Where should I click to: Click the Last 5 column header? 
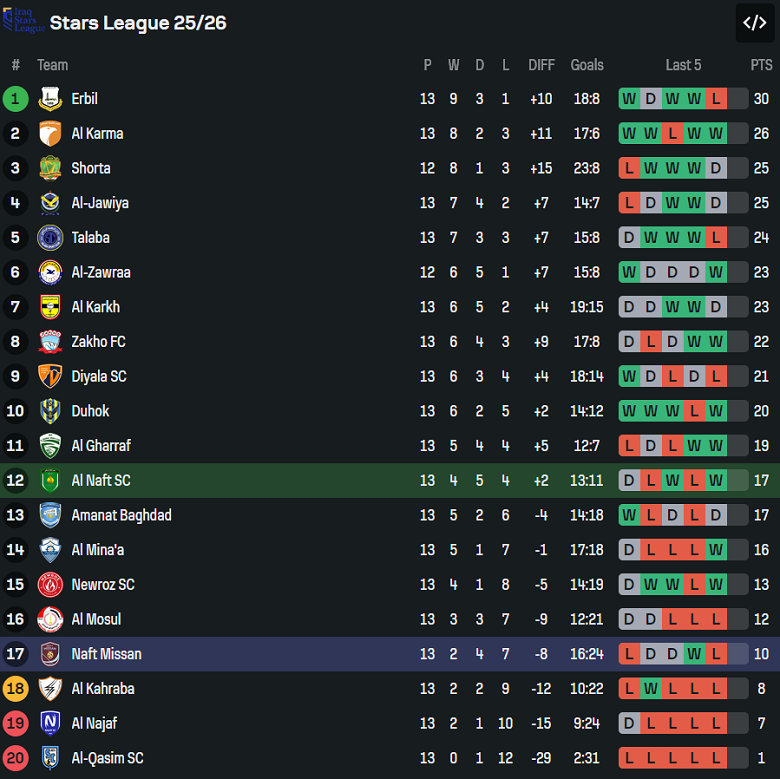pyautogui.click(x=683, y=65)
